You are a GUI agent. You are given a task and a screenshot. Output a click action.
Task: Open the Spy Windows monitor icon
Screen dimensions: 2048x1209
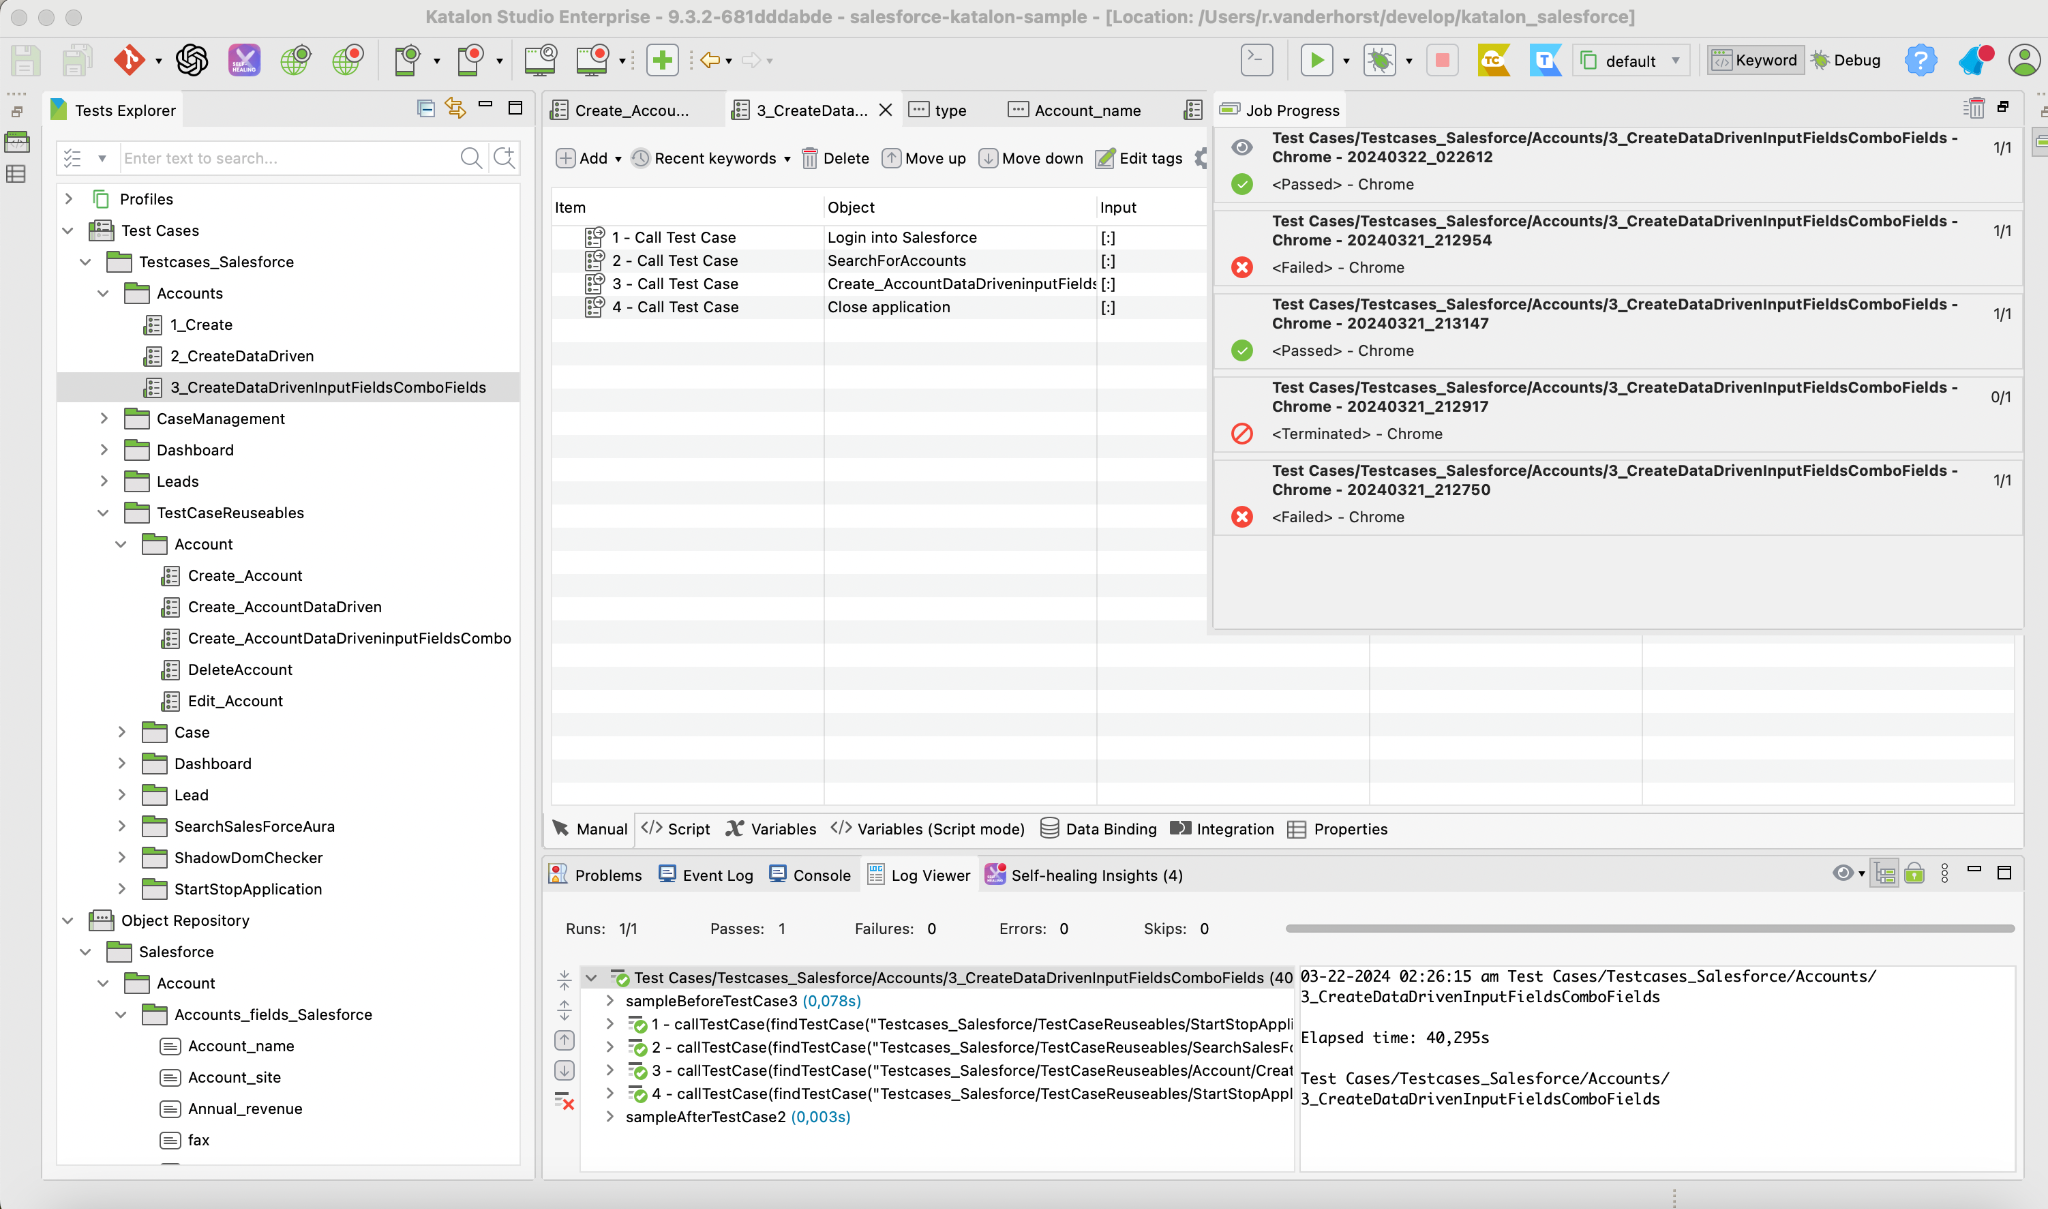541,60
